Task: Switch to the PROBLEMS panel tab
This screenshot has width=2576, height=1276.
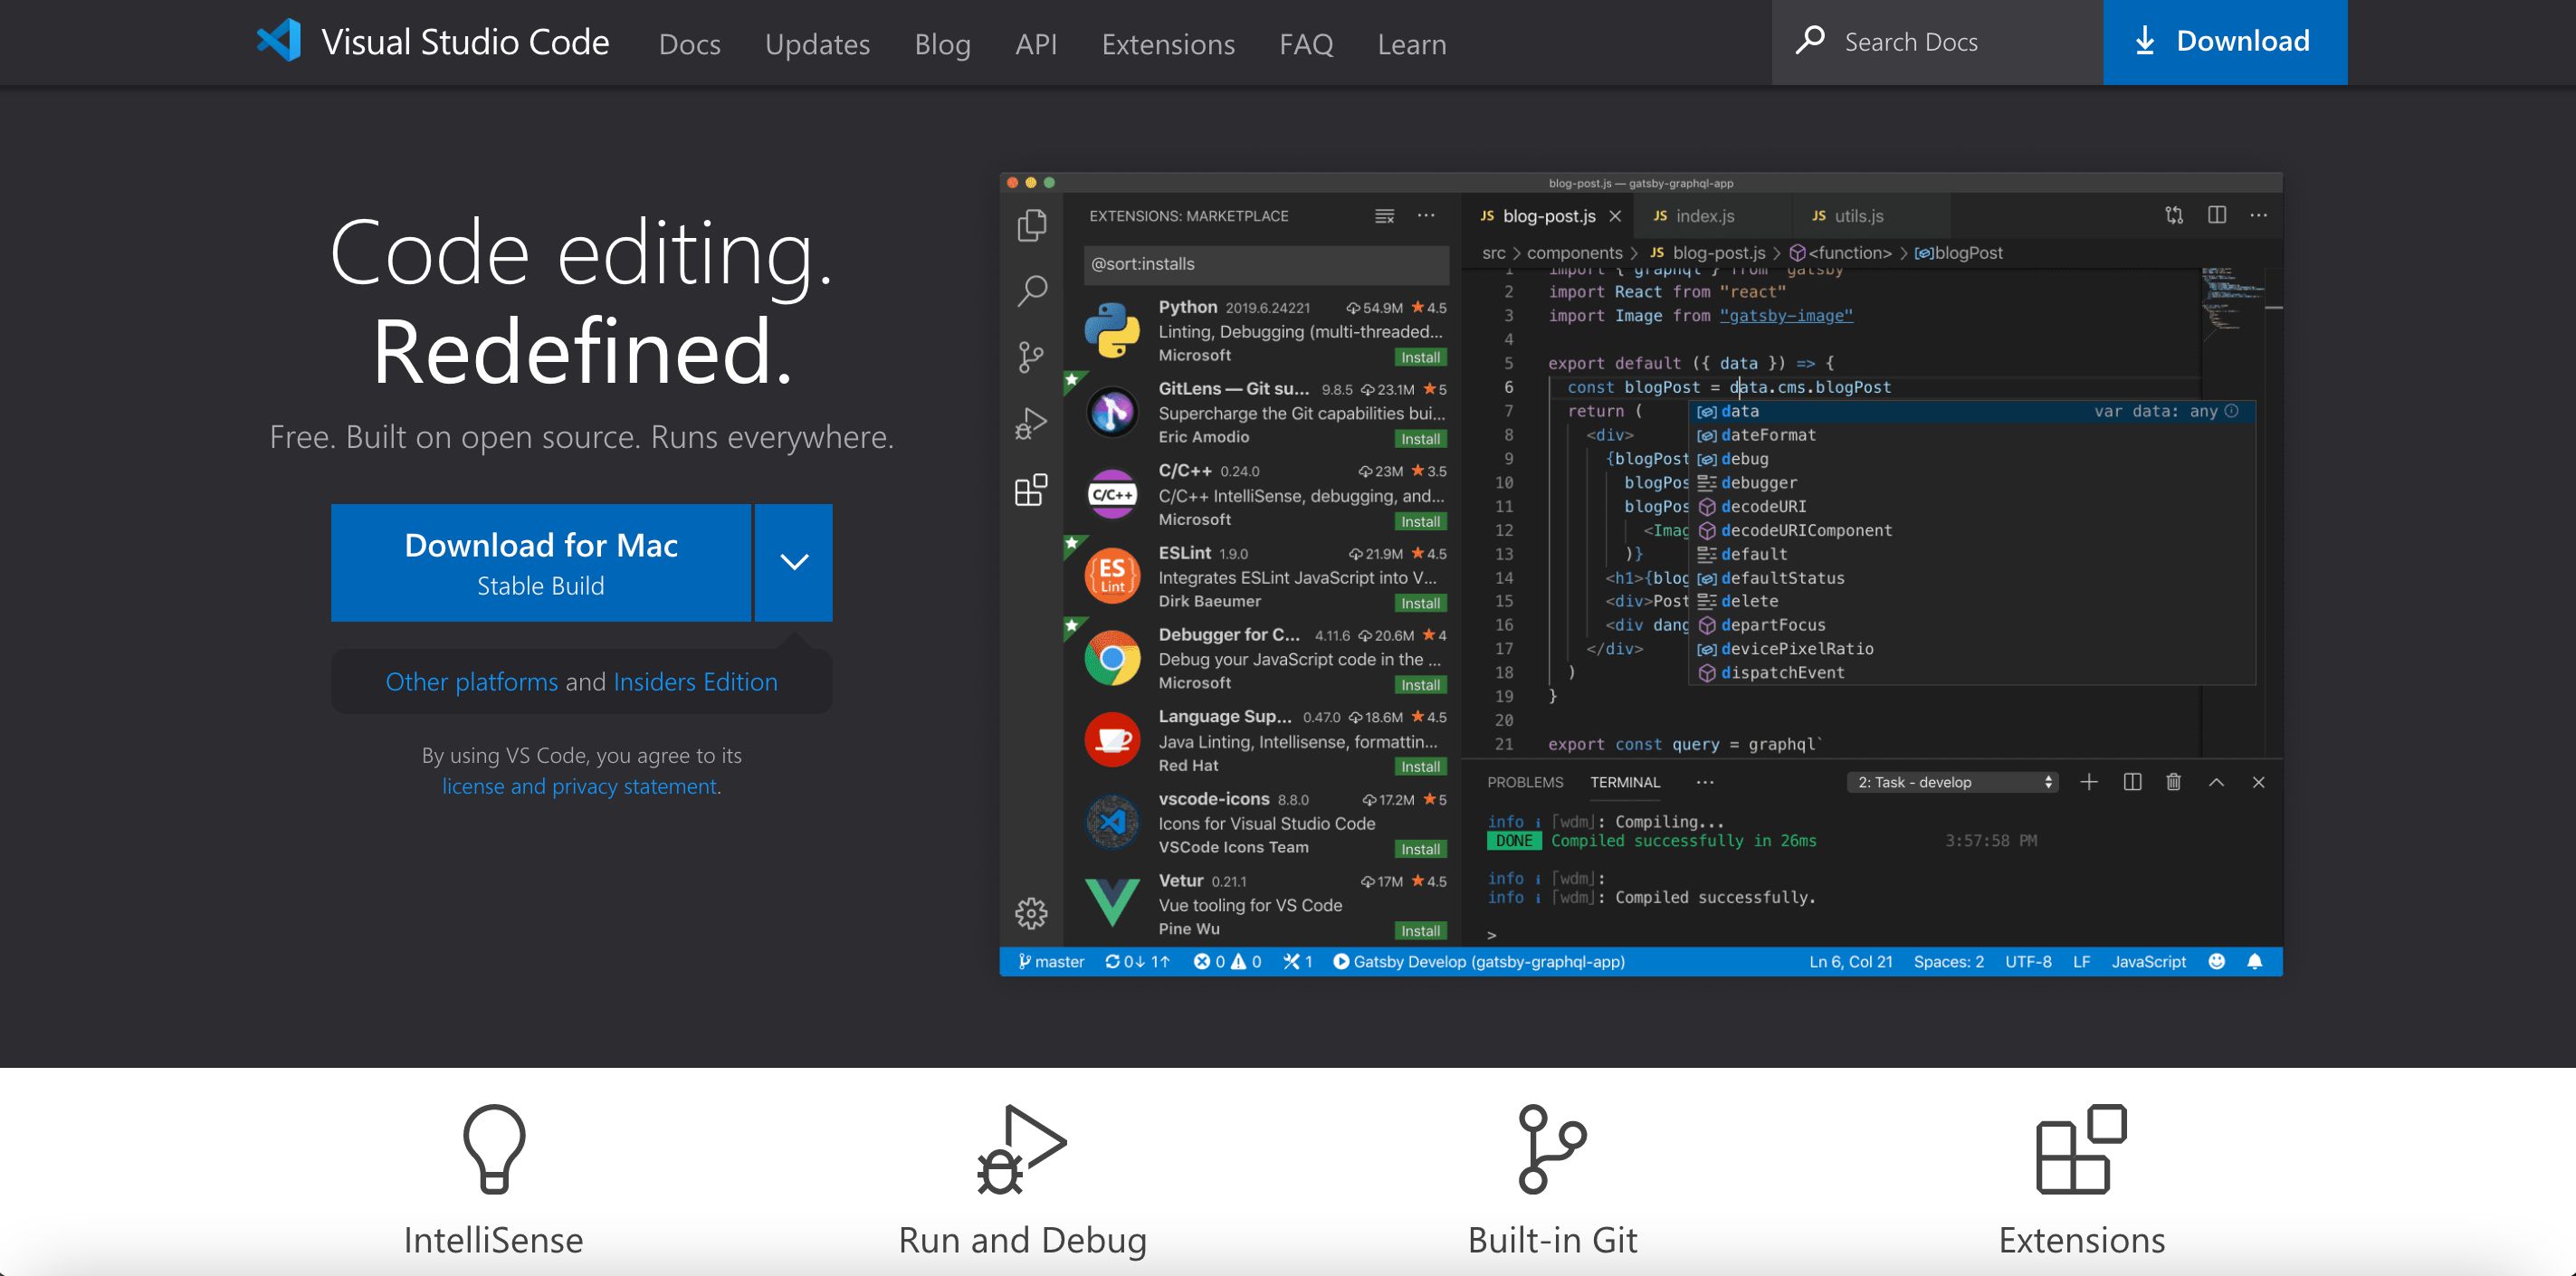Action: click(1525, 783)
